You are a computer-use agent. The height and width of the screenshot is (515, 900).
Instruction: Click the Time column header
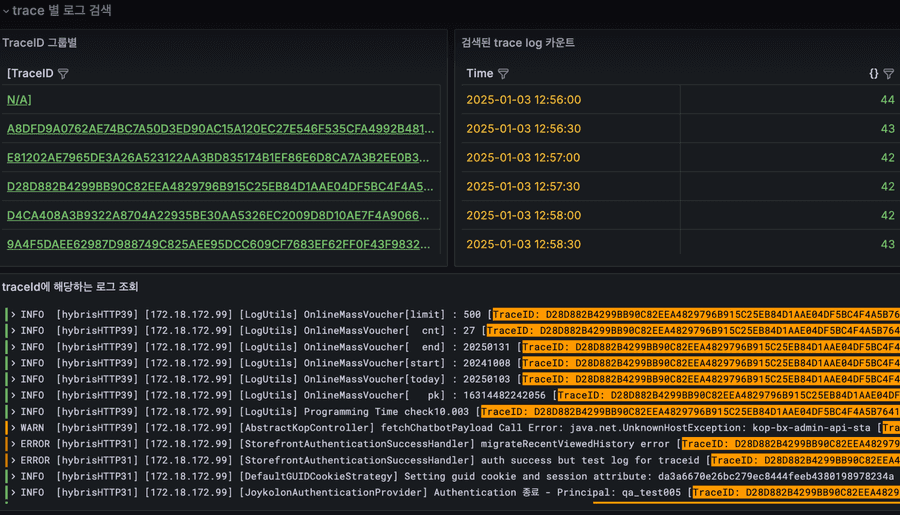pyautogui.click(x=480, y=73)
